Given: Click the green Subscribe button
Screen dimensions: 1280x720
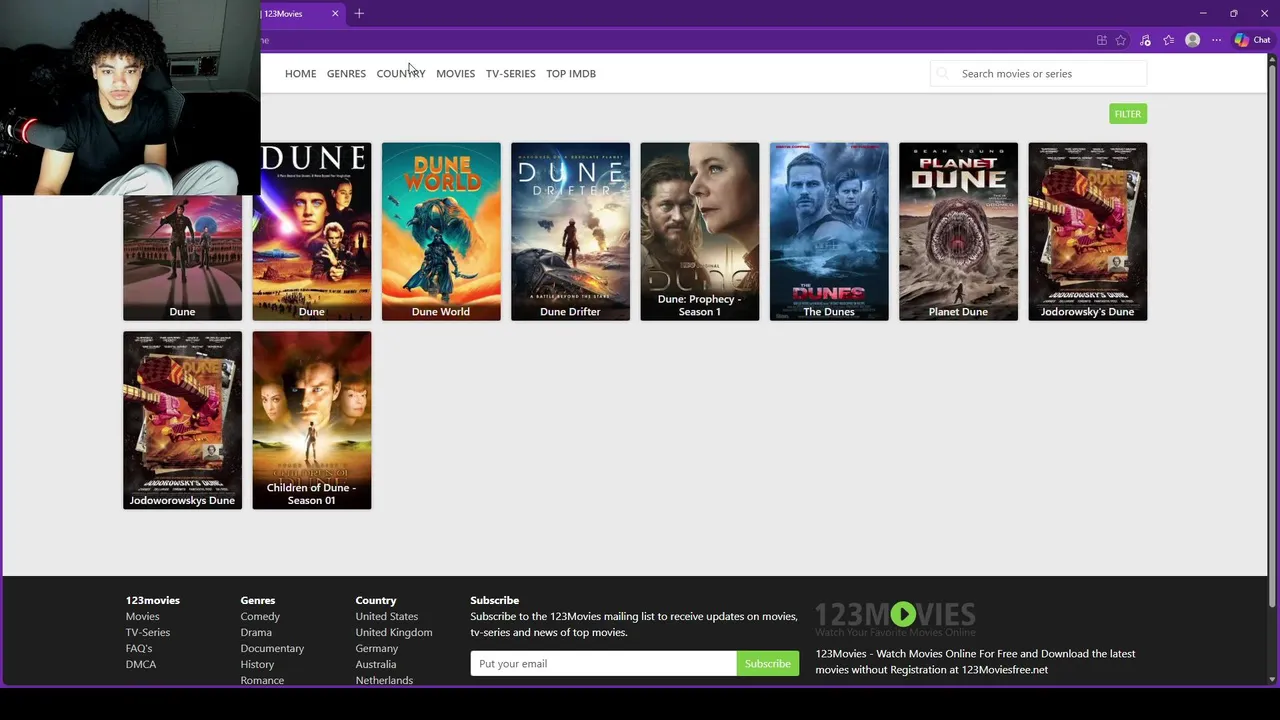Looking at the screenshot, I should 768,663.
